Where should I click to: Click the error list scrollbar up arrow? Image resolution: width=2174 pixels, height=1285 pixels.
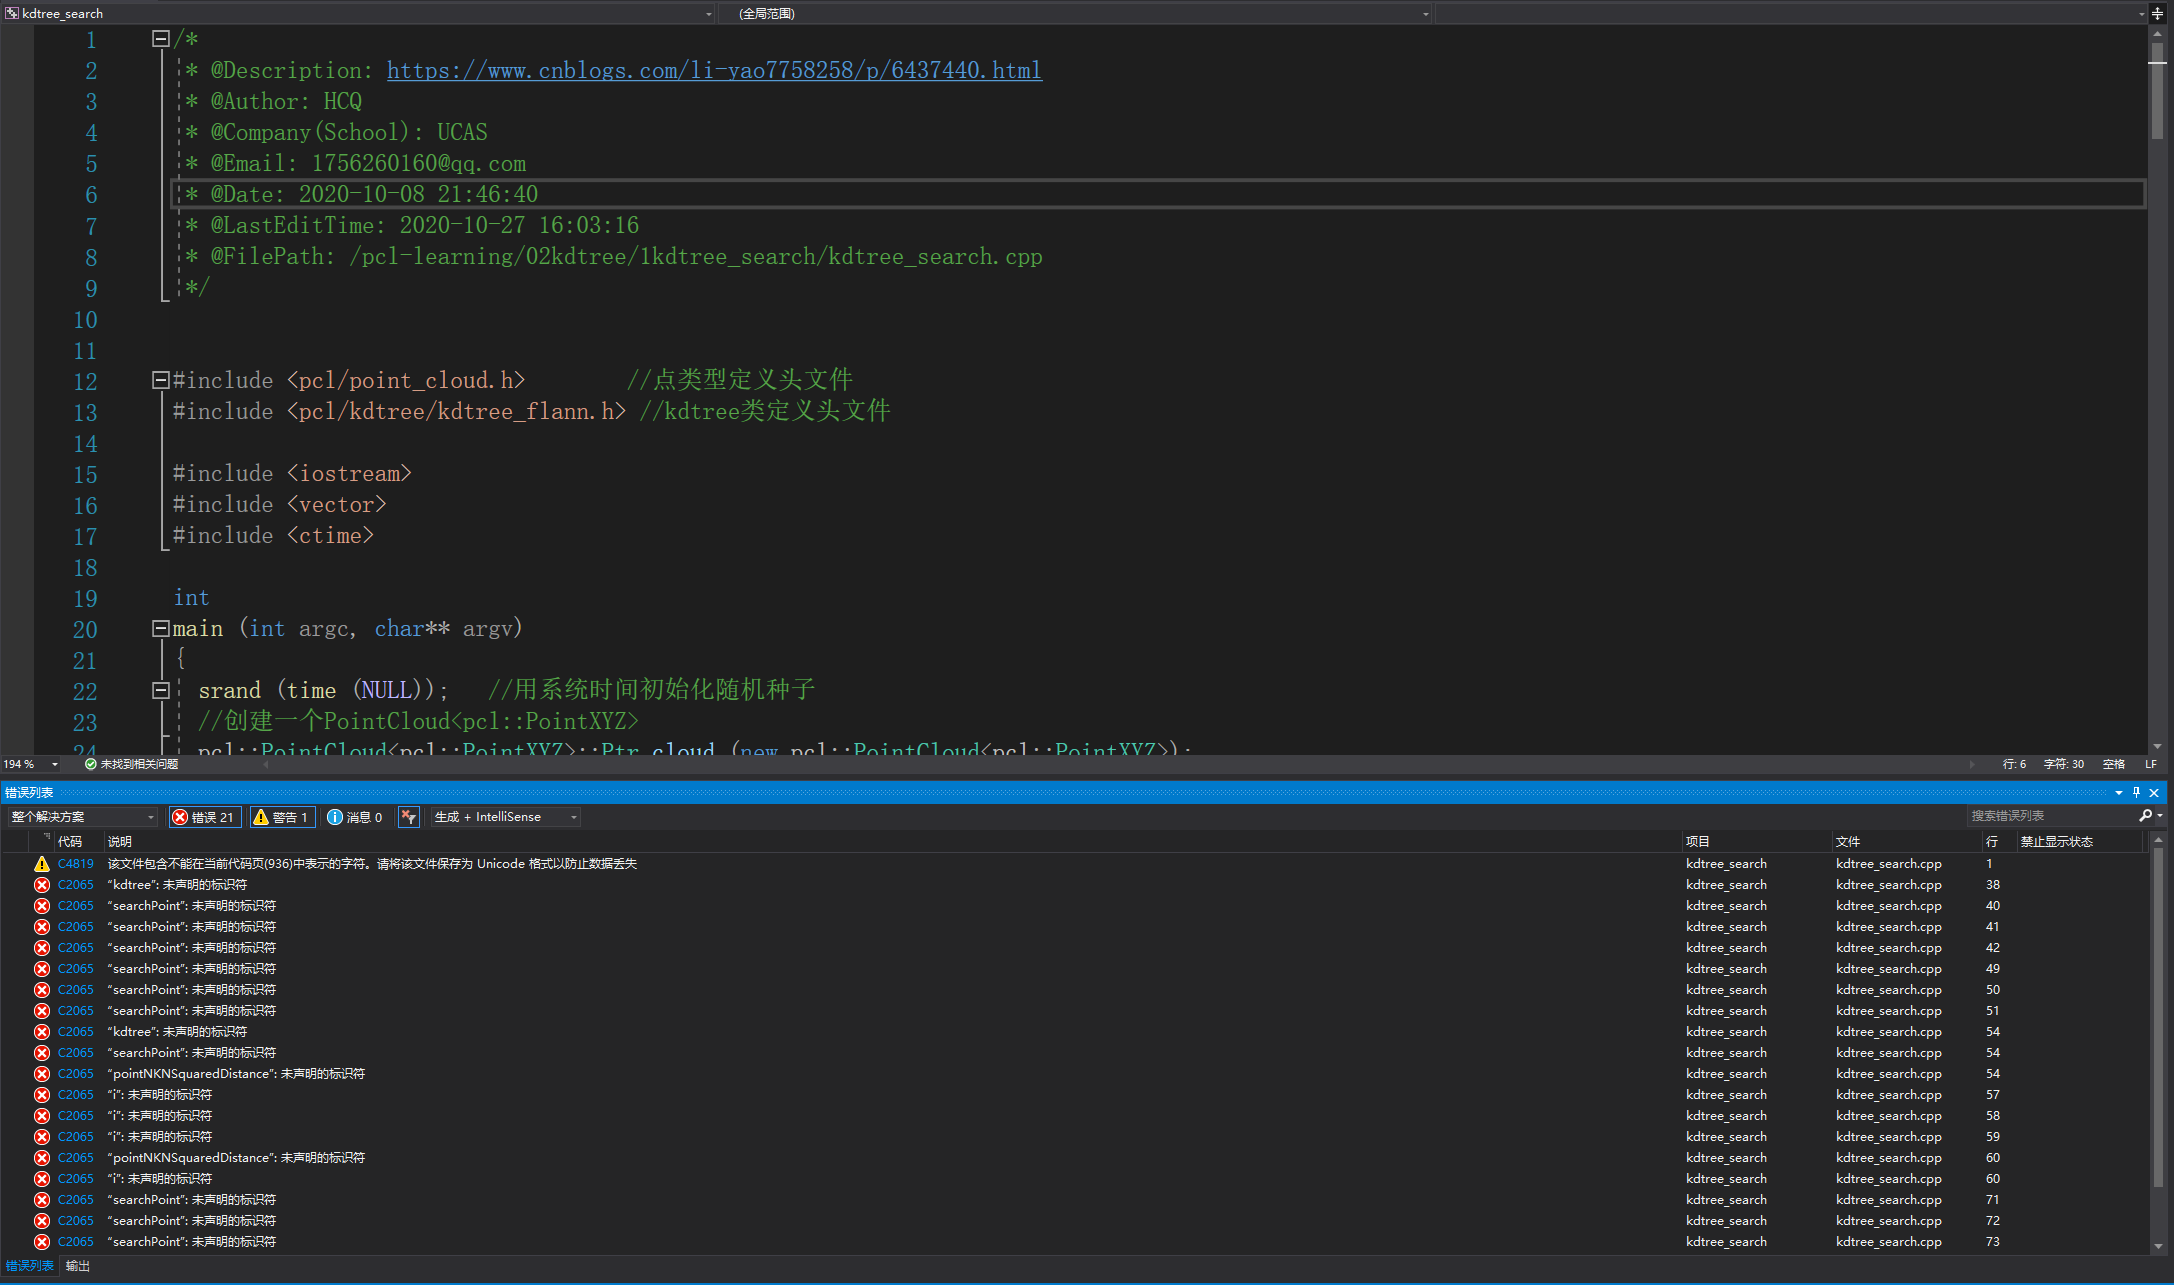pyautogui.click(x=2158, y=842)
